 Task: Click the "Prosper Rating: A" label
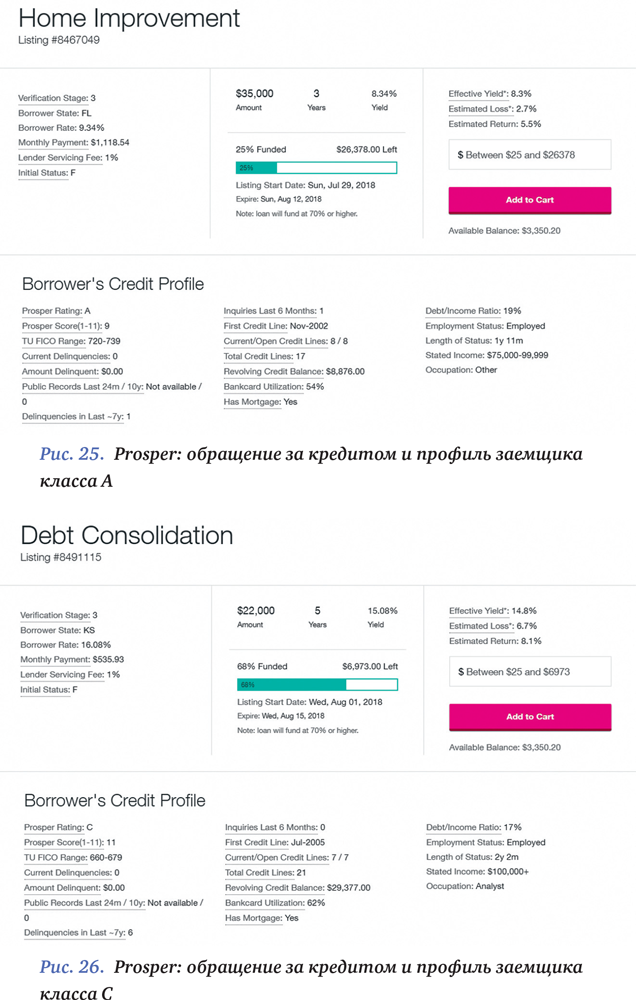pos(56,311)
